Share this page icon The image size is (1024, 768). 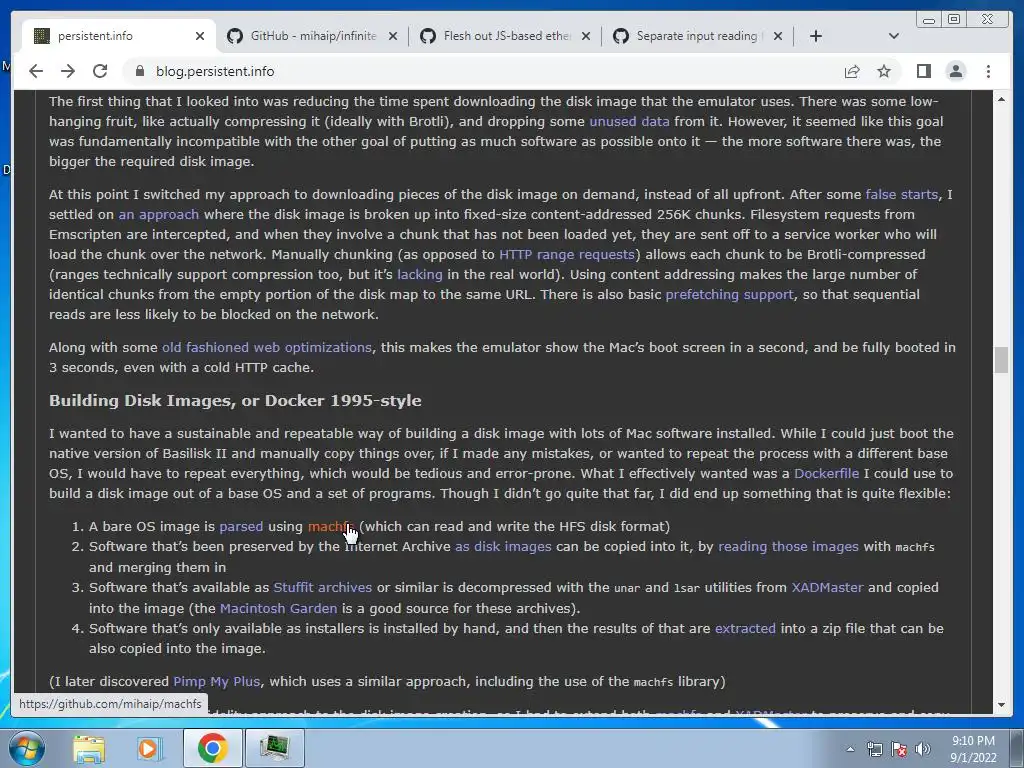852,71
